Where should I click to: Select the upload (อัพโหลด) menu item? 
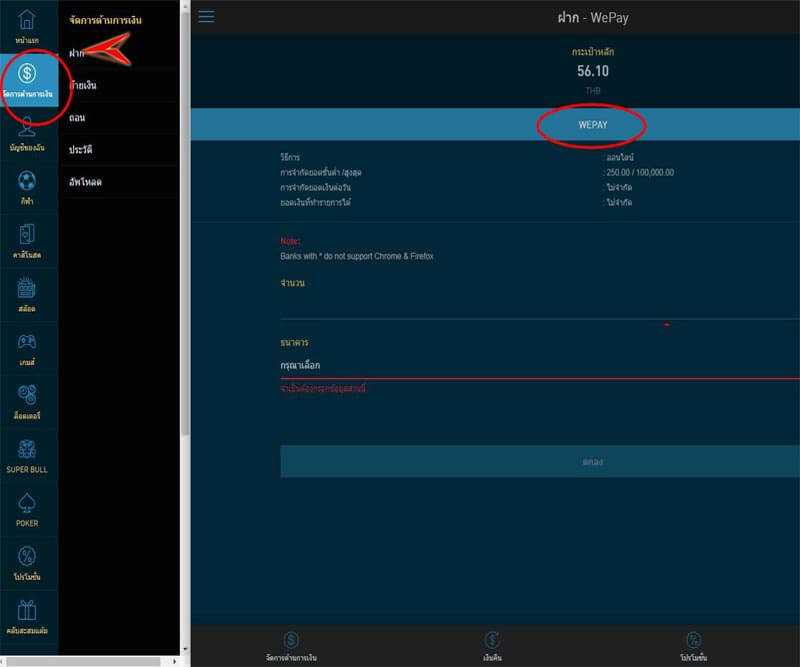tap(119, 182)
